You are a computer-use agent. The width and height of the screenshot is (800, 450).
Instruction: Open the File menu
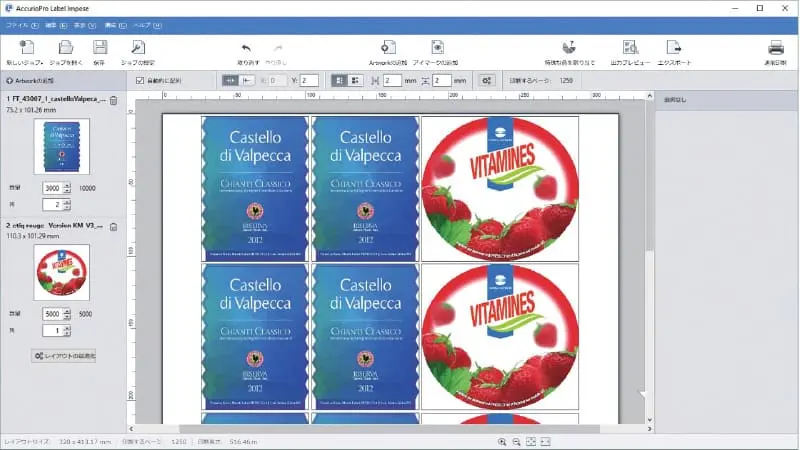pos(16,22)
